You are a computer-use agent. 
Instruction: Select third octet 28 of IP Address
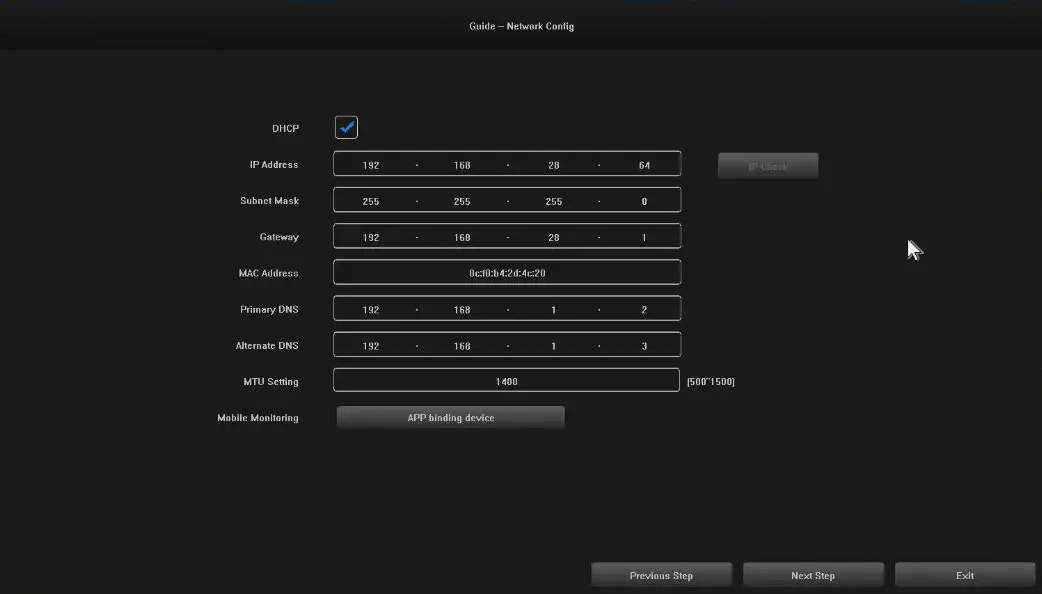click(554, 165)
